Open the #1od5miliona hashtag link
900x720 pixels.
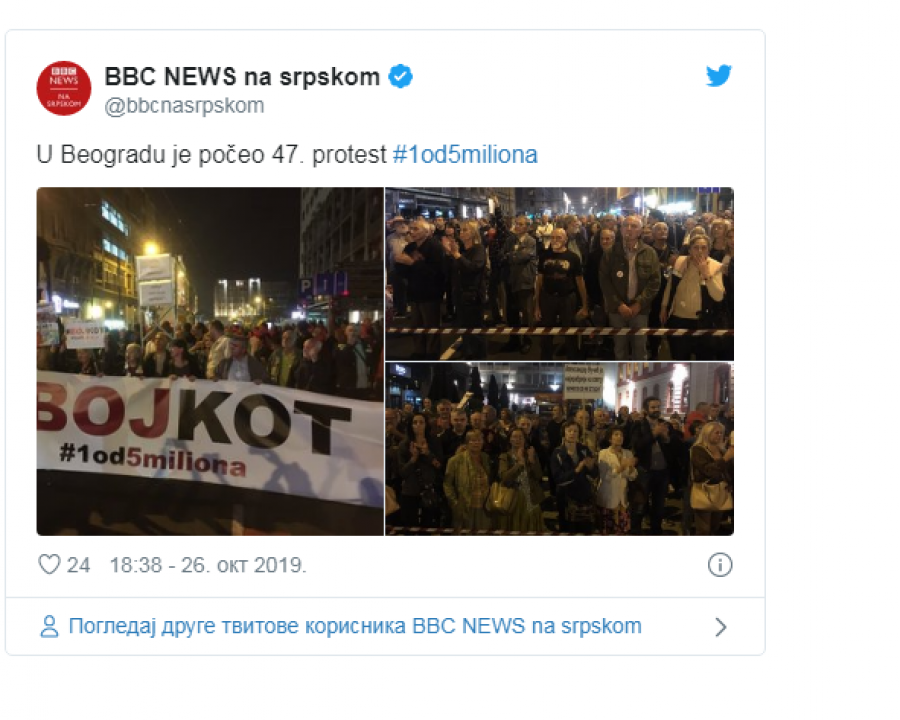[465, 155]
